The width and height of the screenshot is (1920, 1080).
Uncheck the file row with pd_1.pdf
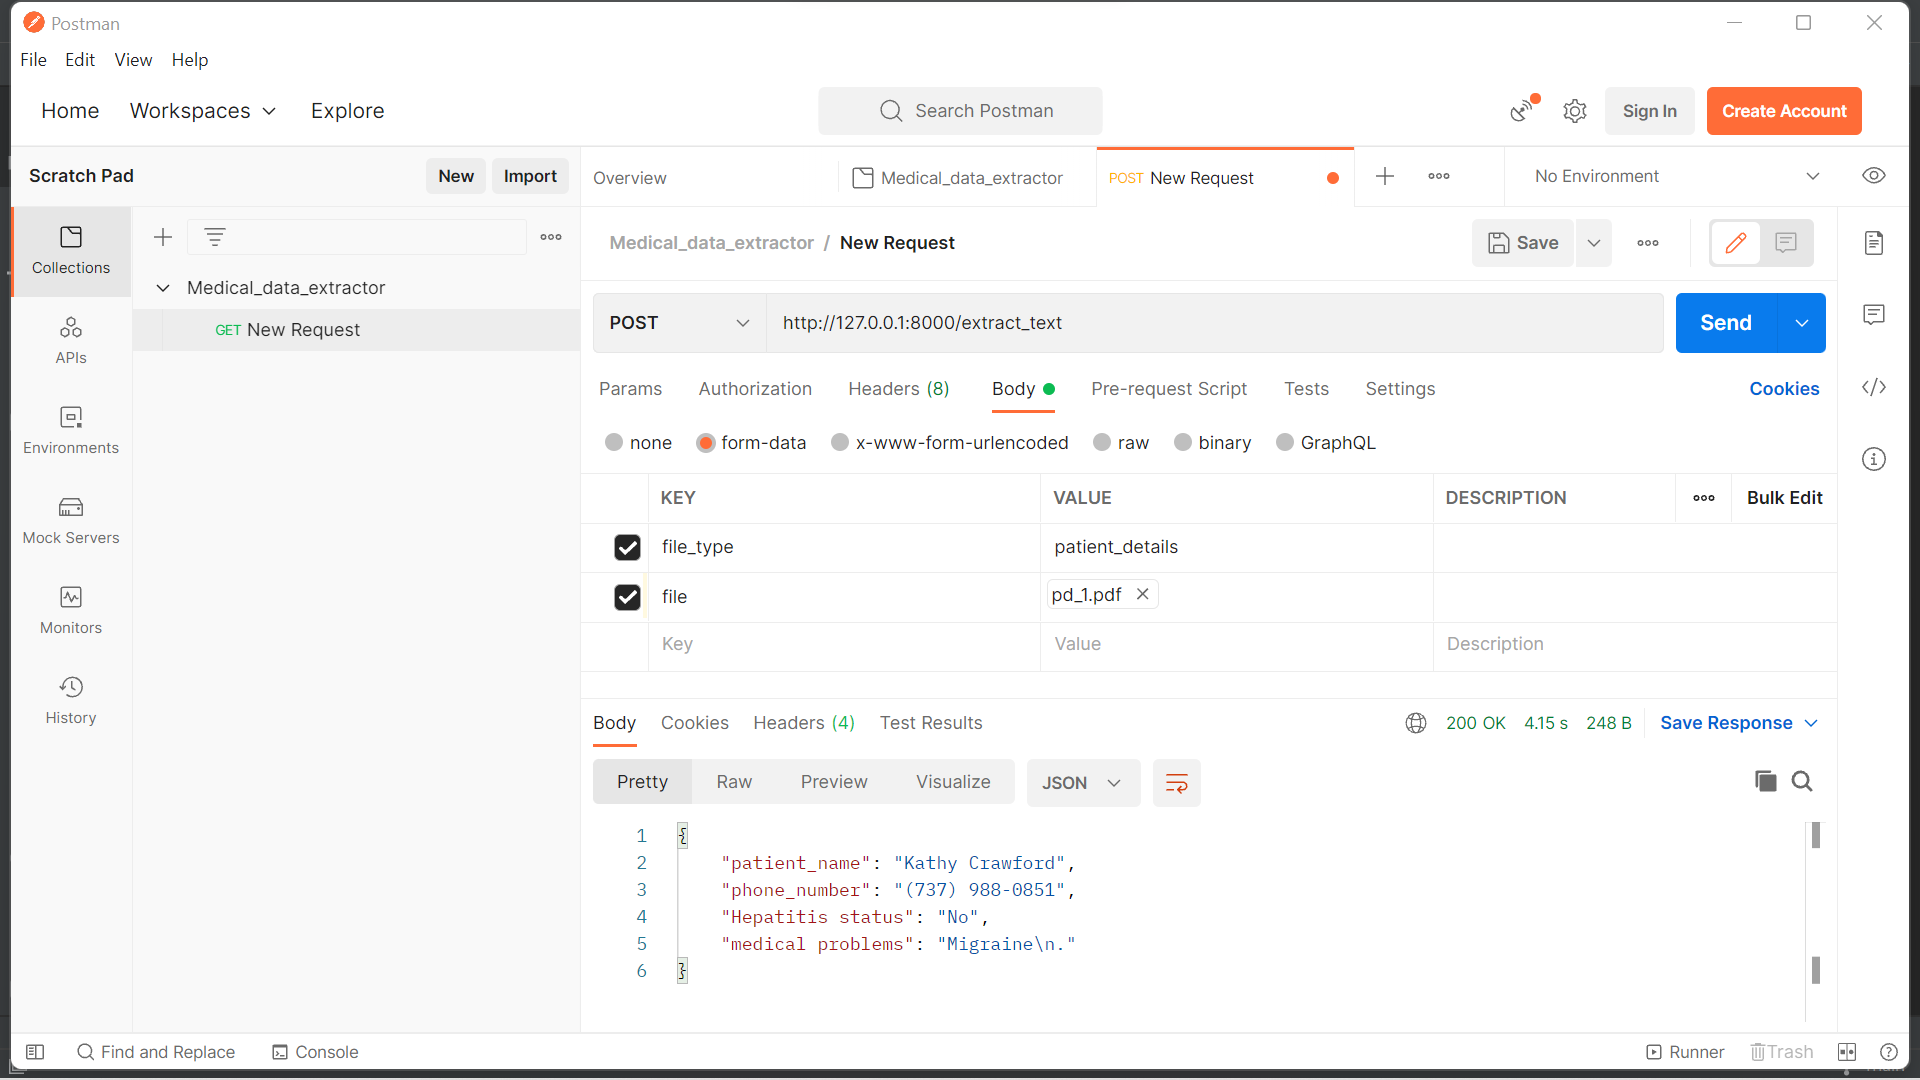[x=627, y=597]
